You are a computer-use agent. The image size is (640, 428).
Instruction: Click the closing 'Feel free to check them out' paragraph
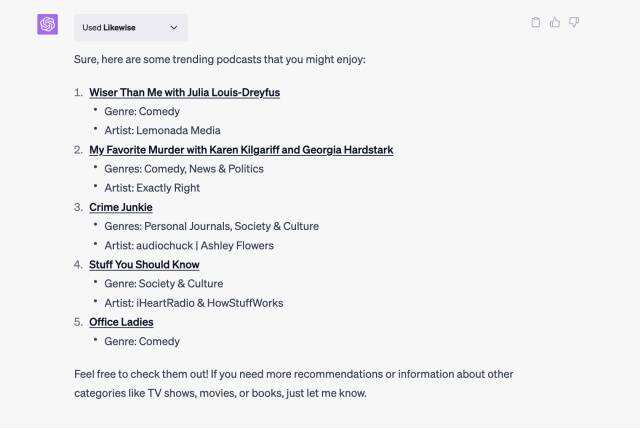click(293, 383)
